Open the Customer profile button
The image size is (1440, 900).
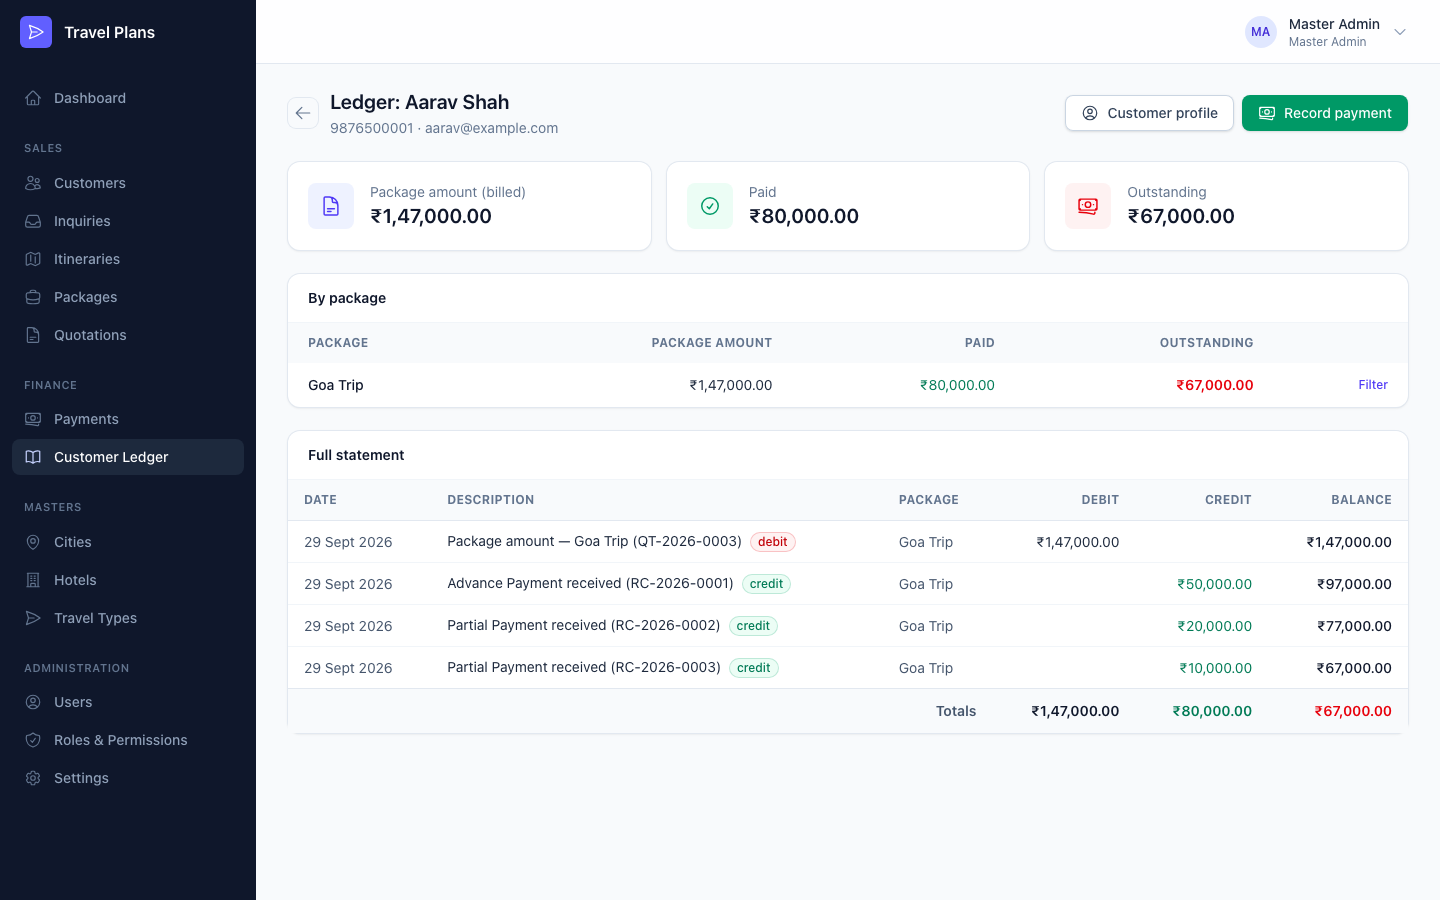pos(1149,113)
